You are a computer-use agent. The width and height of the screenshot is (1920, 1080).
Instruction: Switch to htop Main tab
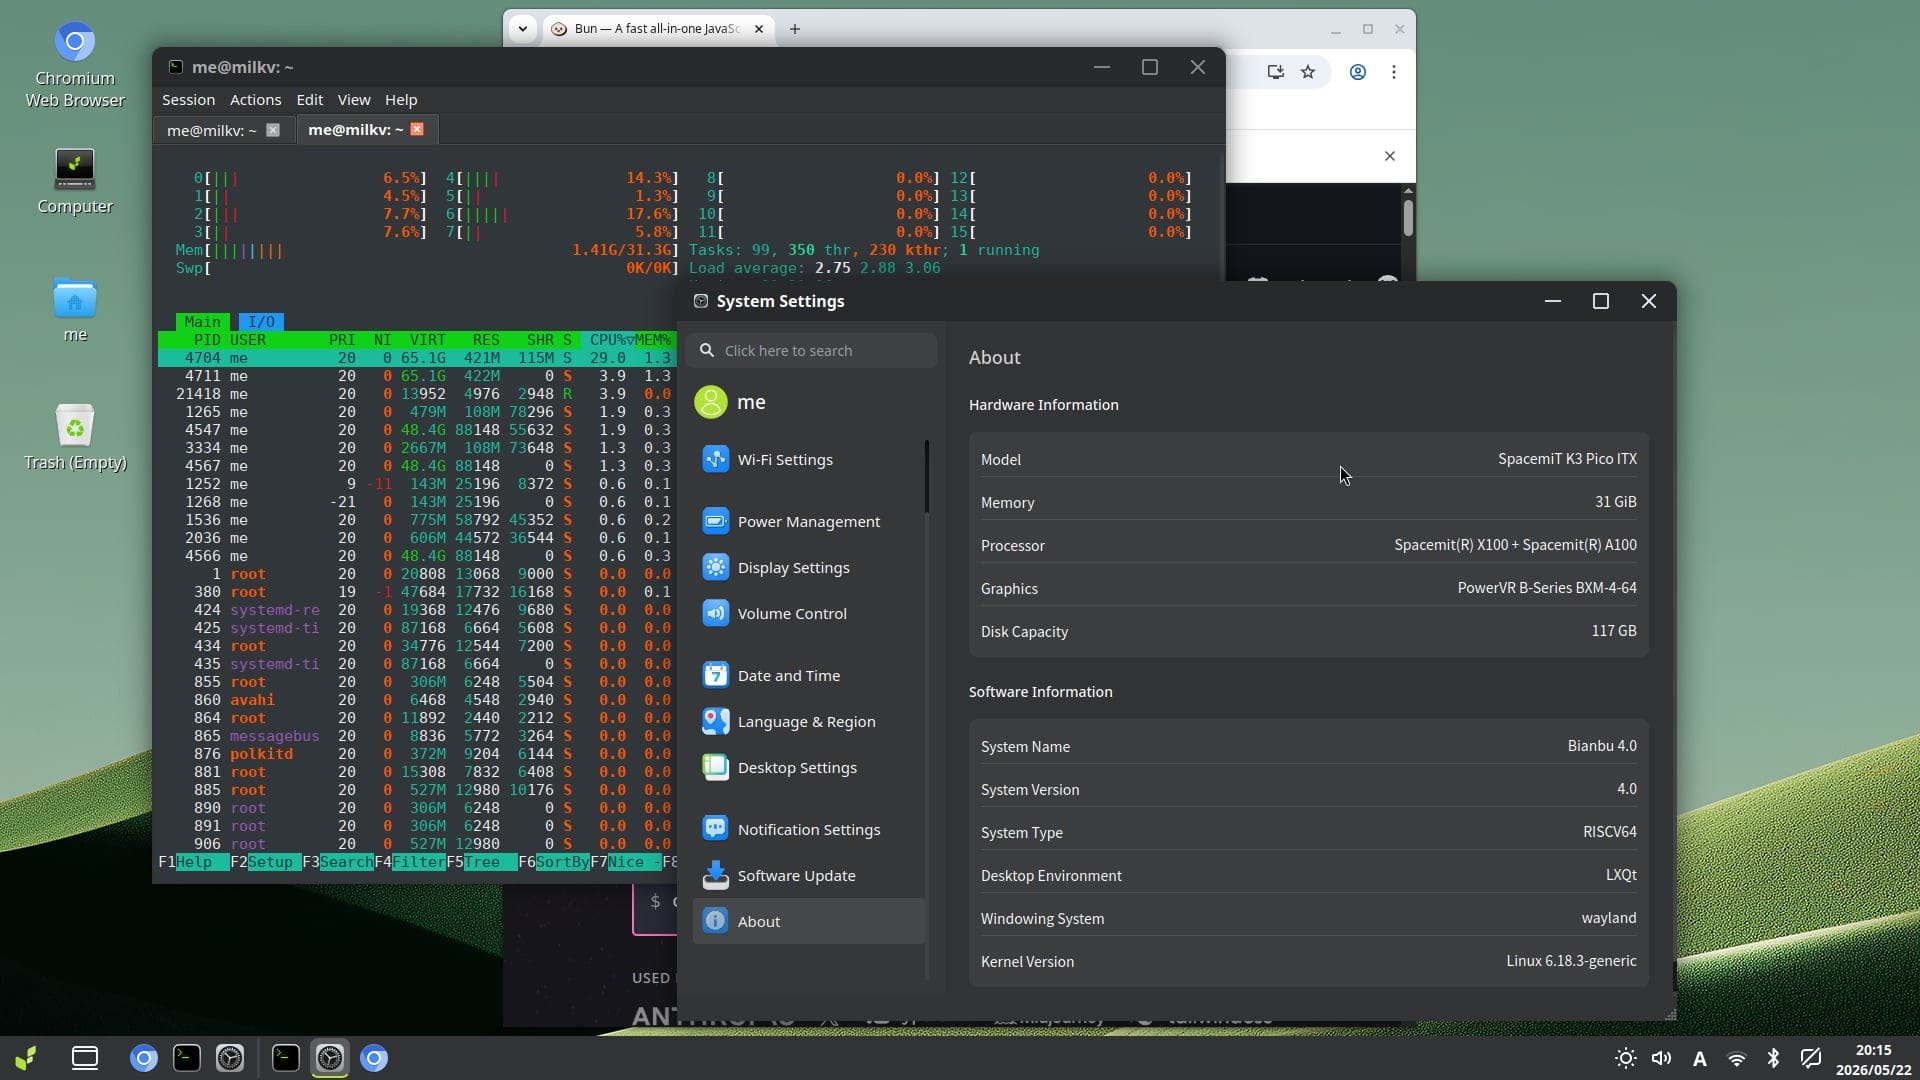tap(202, 322)
